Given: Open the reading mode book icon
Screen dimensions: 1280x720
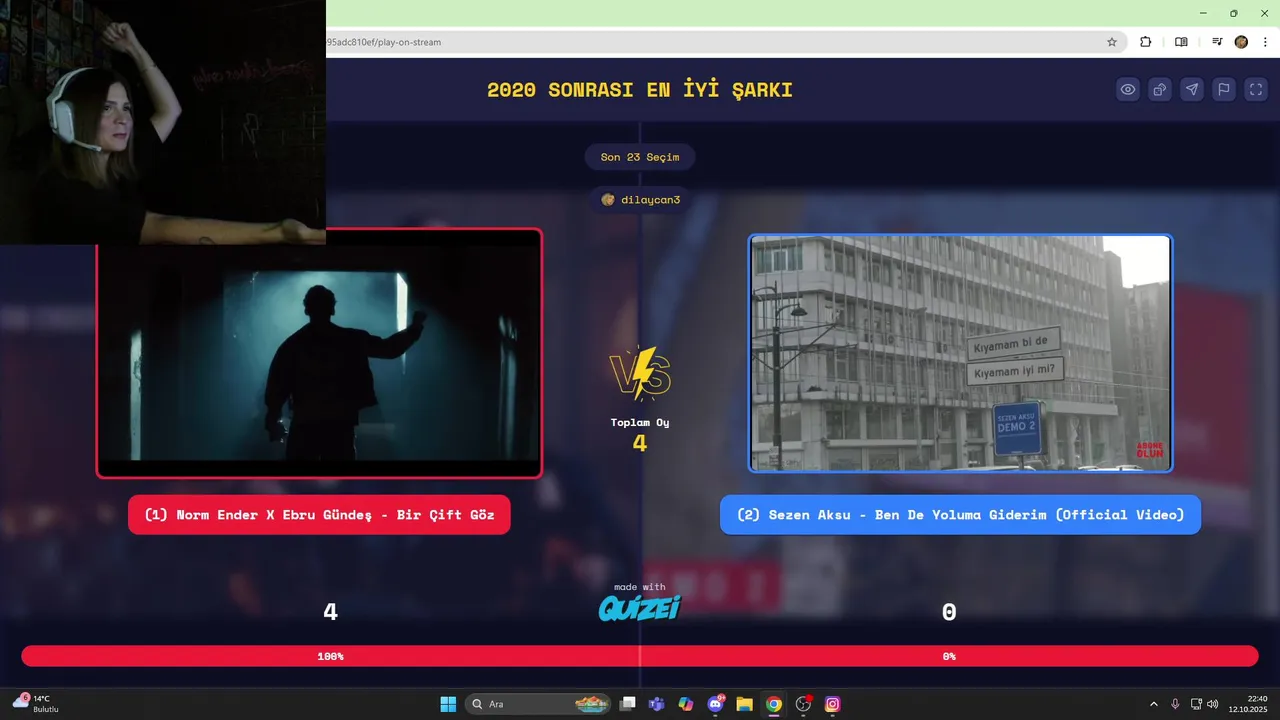Looking at the screenshot, I should [x=1181, y=42].
